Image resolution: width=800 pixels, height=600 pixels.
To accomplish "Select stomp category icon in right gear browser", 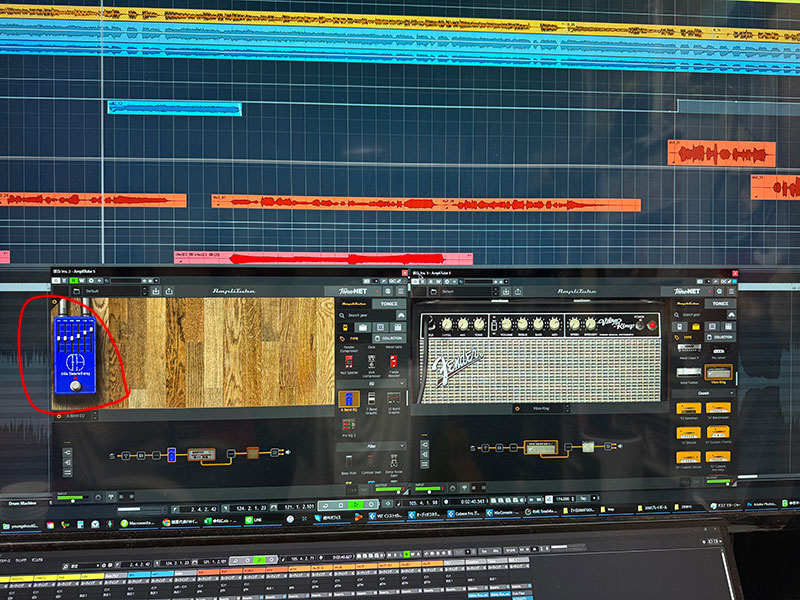I will tap(679, 326).
